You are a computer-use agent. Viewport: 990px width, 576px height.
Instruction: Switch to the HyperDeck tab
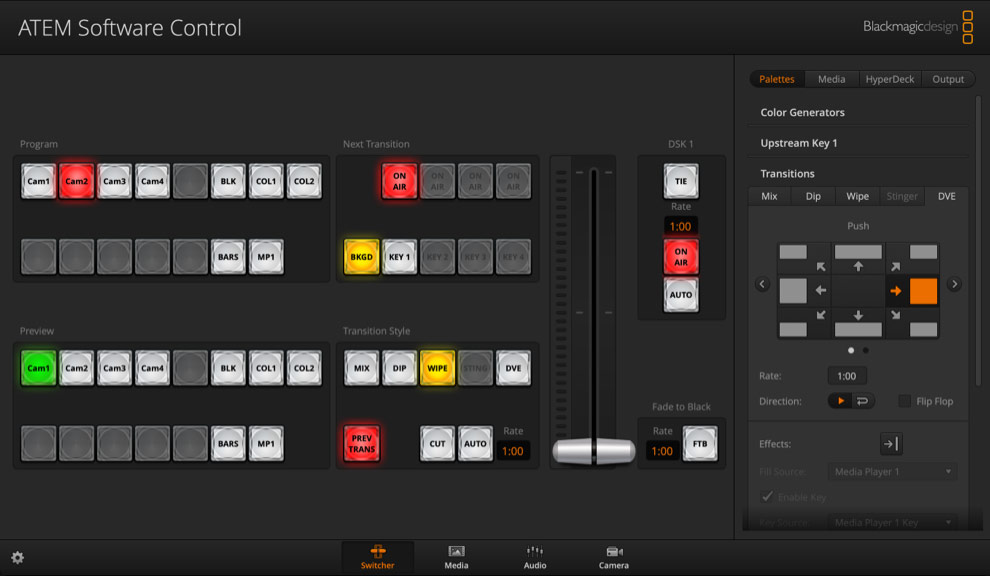889,78
